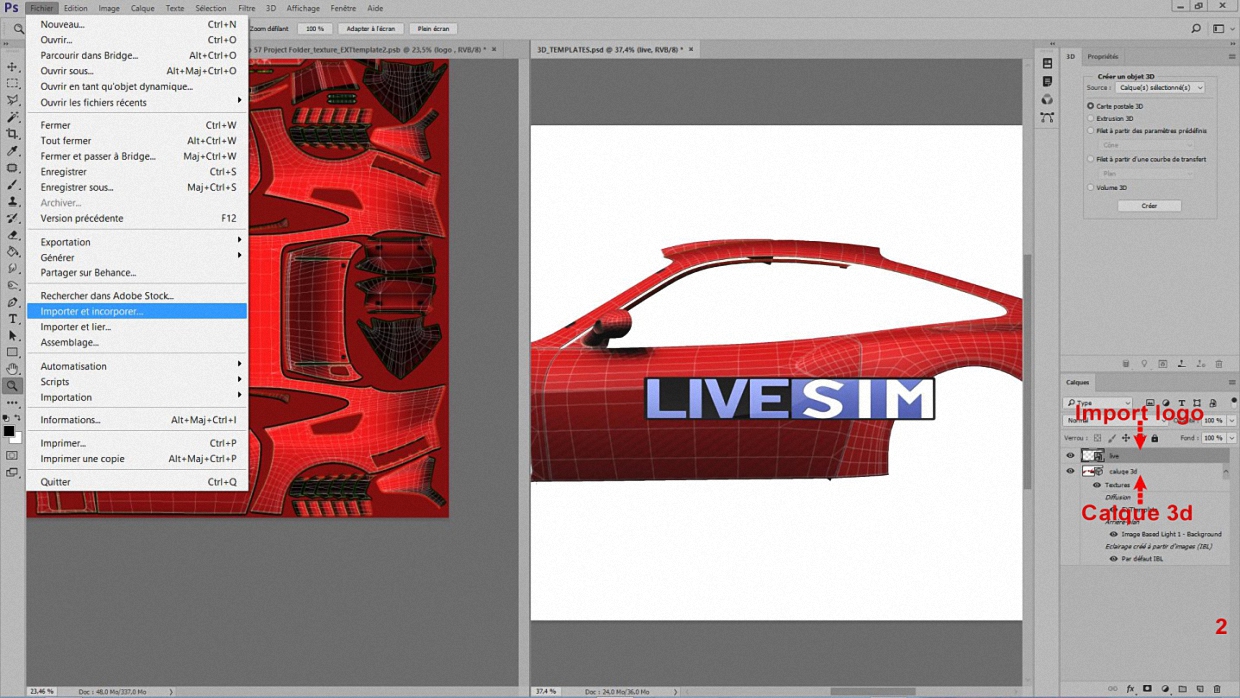Expand the Automatisation submenu

pyautogui.click(x=137, y=366)
